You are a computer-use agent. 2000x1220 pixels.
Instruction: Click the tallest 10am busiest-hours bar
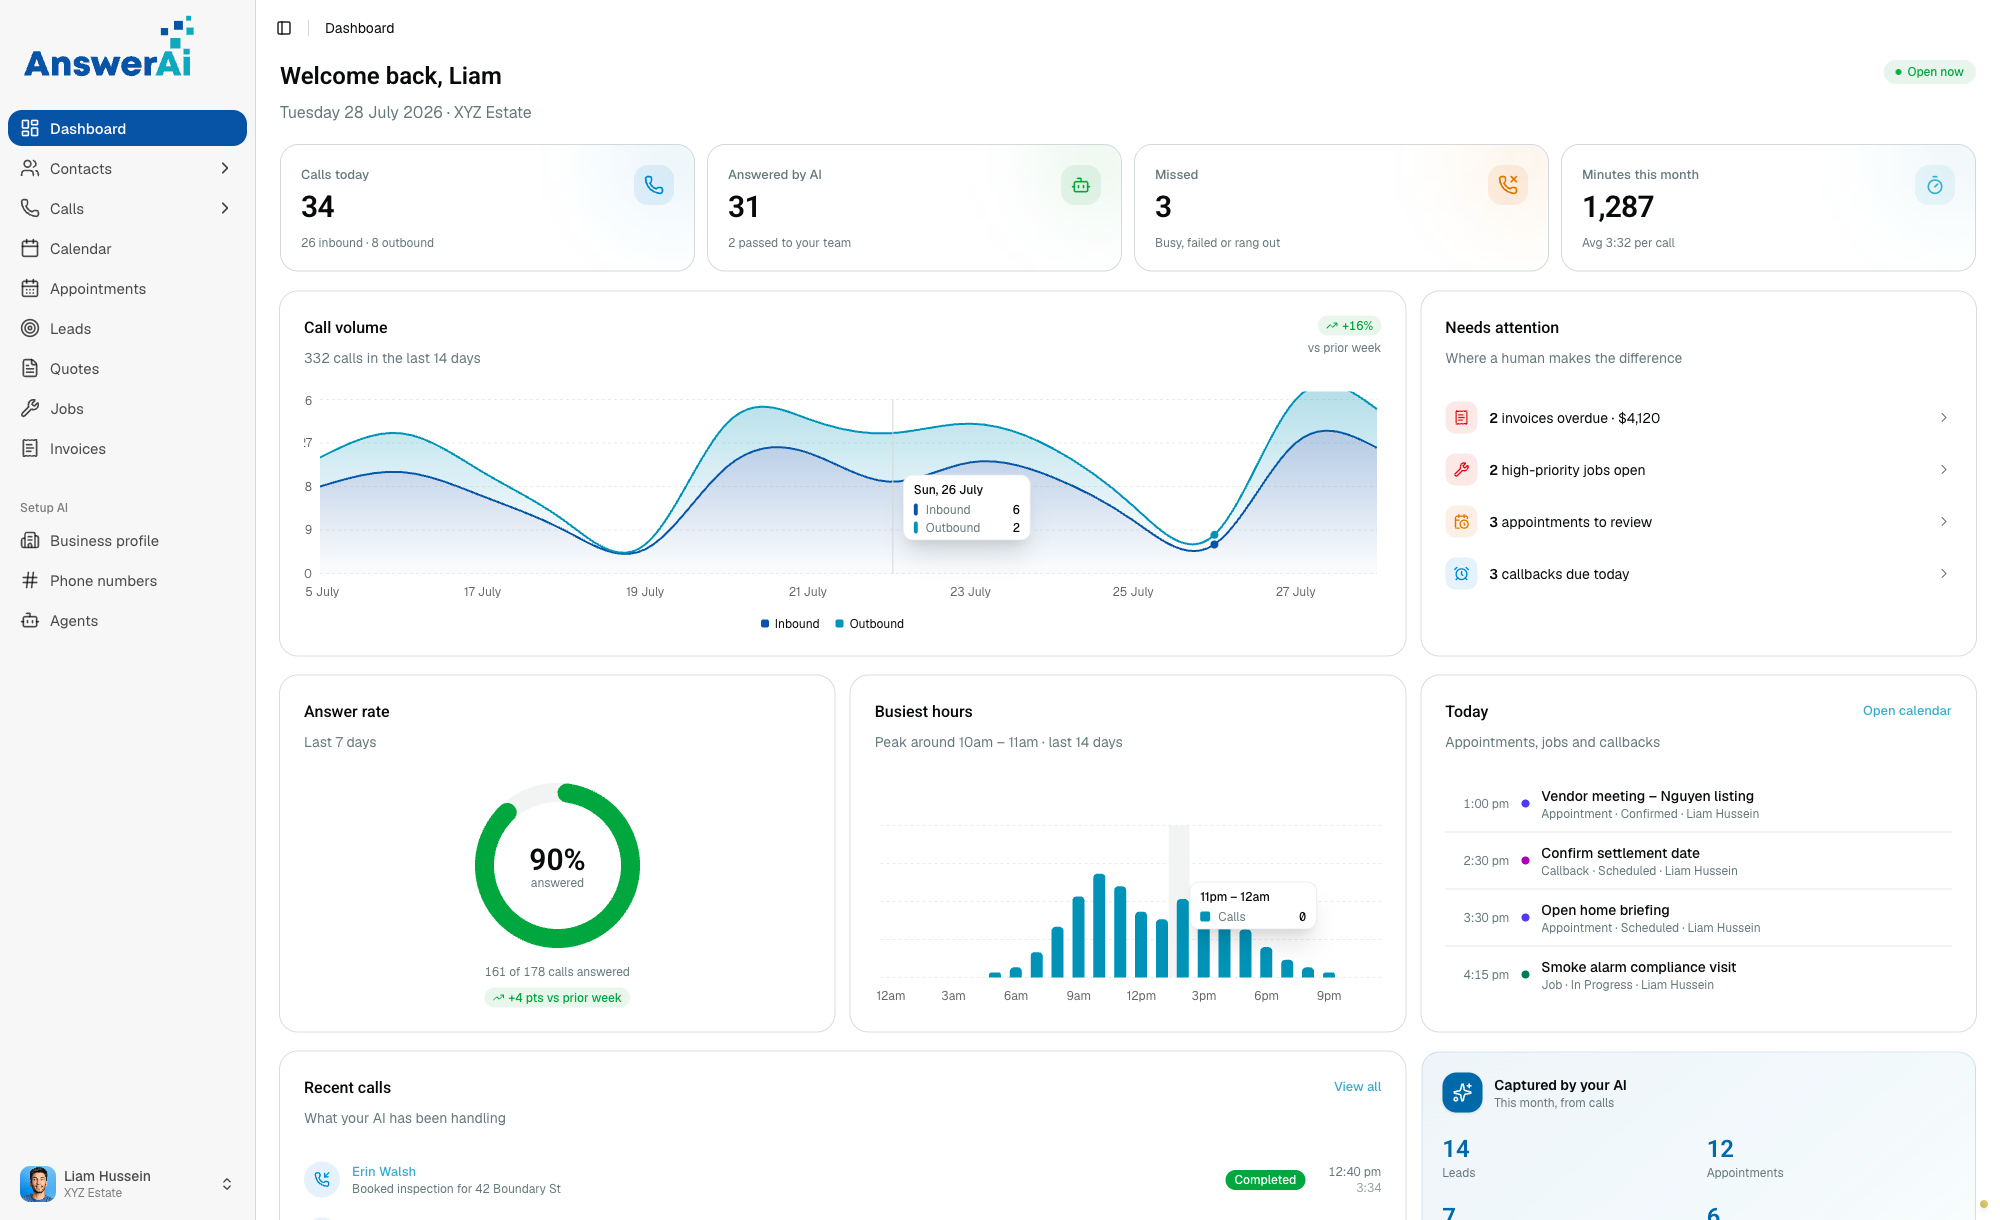1099,925
